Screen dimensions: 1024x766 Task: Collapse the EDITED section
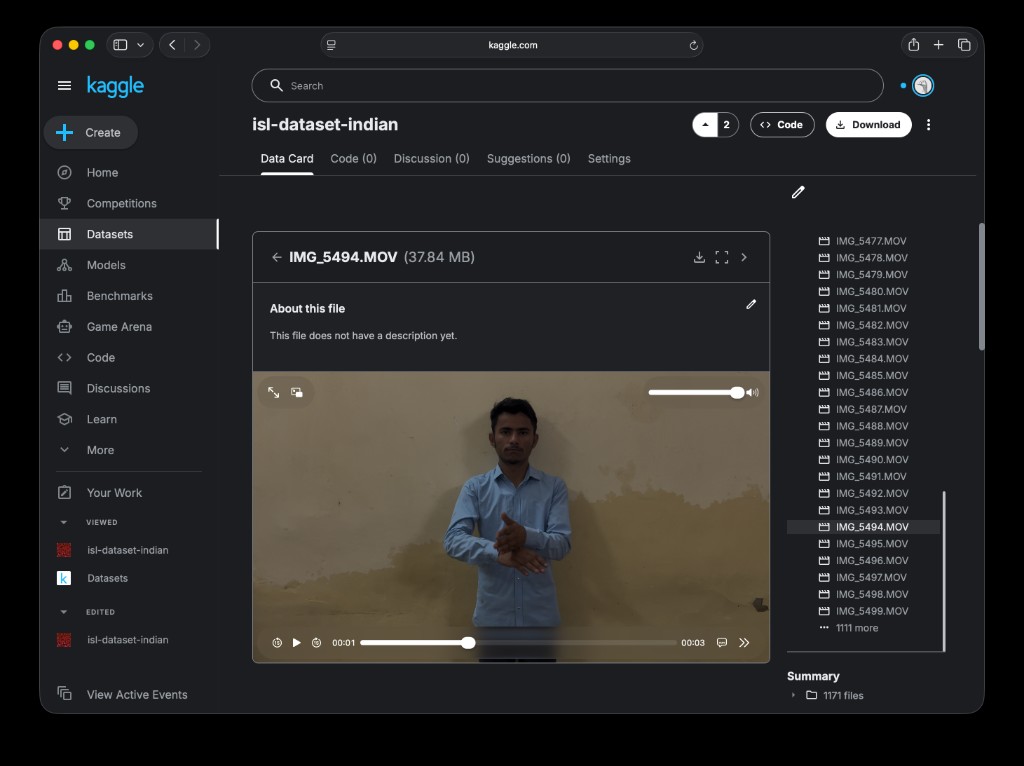(63, 612)
